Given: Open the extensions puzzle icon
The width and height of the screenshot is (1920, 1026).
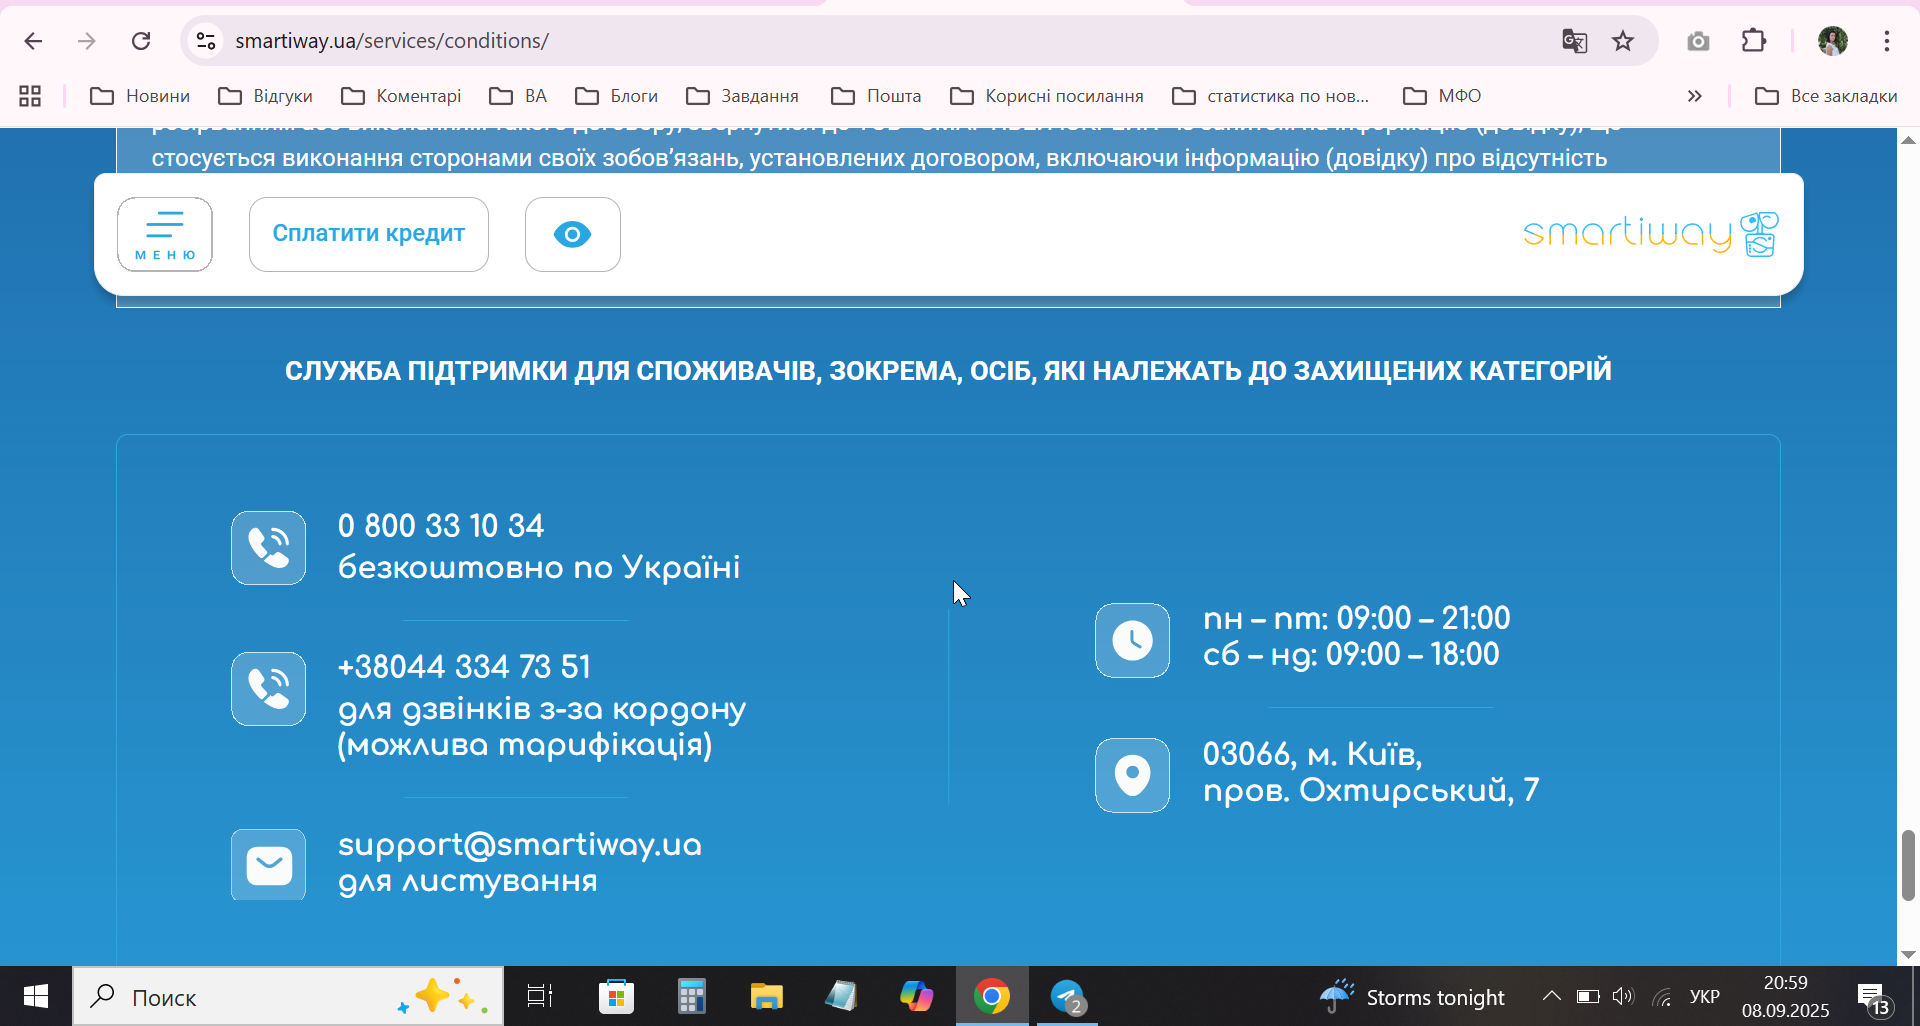Looking at the screenshot, I should point(1754,41).
